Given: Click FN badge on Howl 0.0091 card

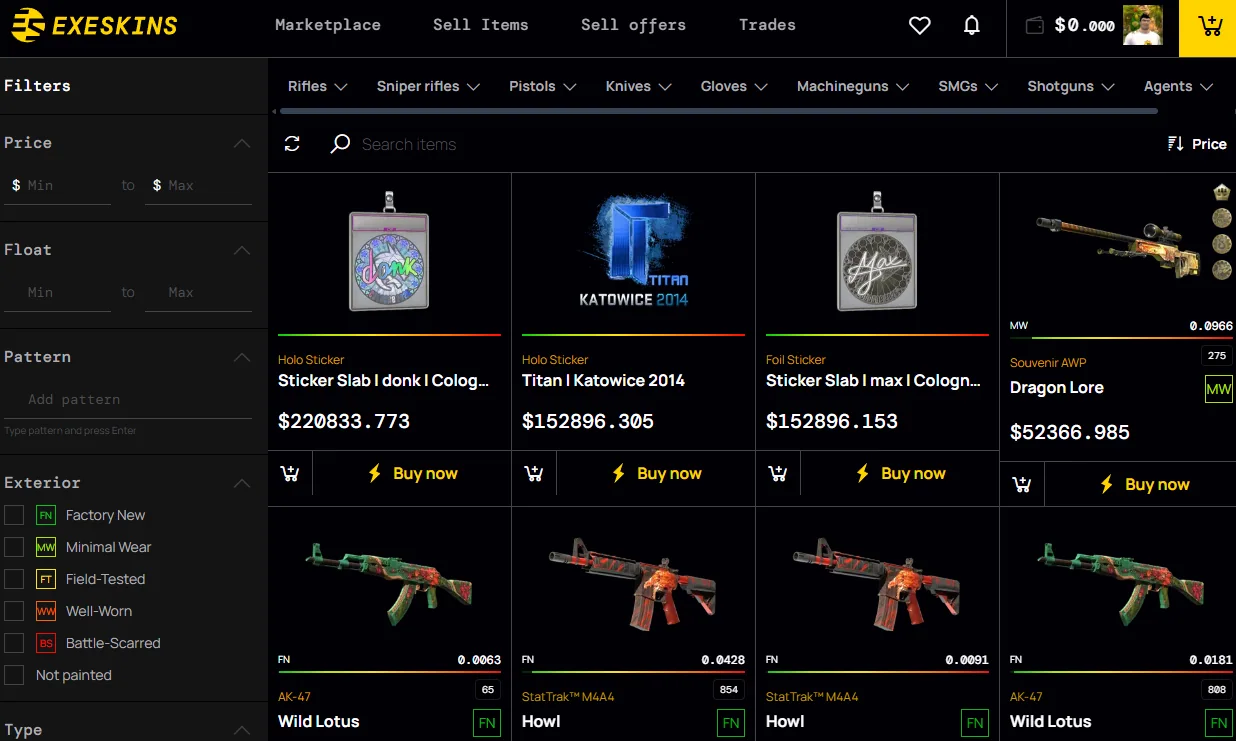Looking at the screenshot, I should [x=975, y=723].
